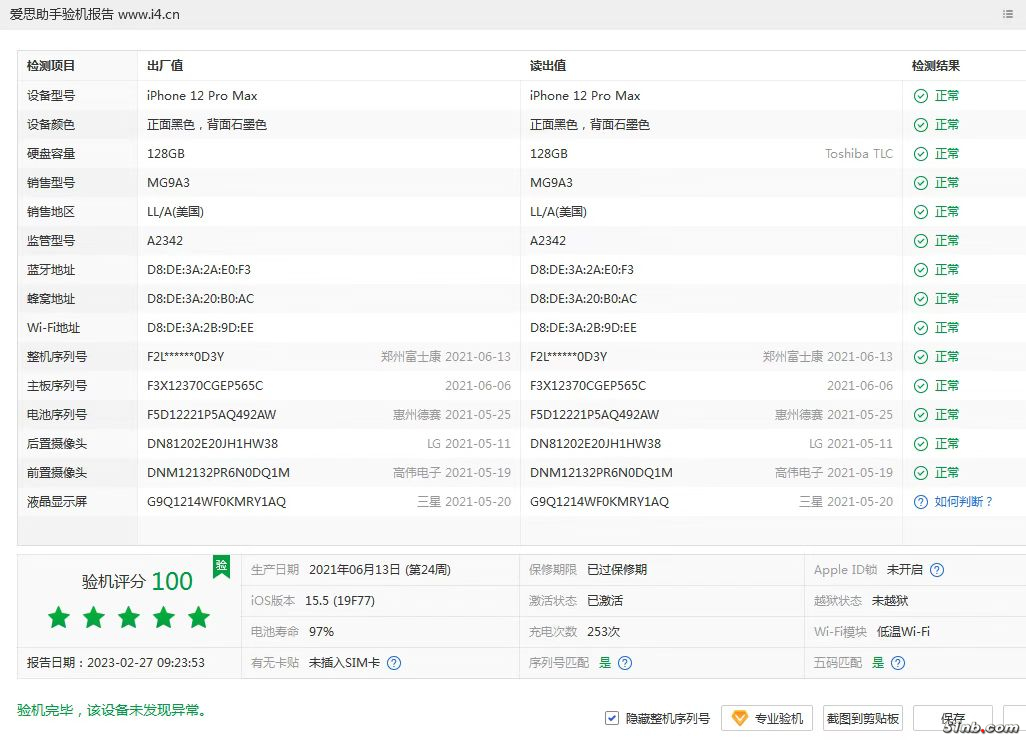Select factory Wi-Fi address D8:DE:3A:2B:9D:EE
The height and width of the screenshot is (740, 1026).
coord(200,328)
